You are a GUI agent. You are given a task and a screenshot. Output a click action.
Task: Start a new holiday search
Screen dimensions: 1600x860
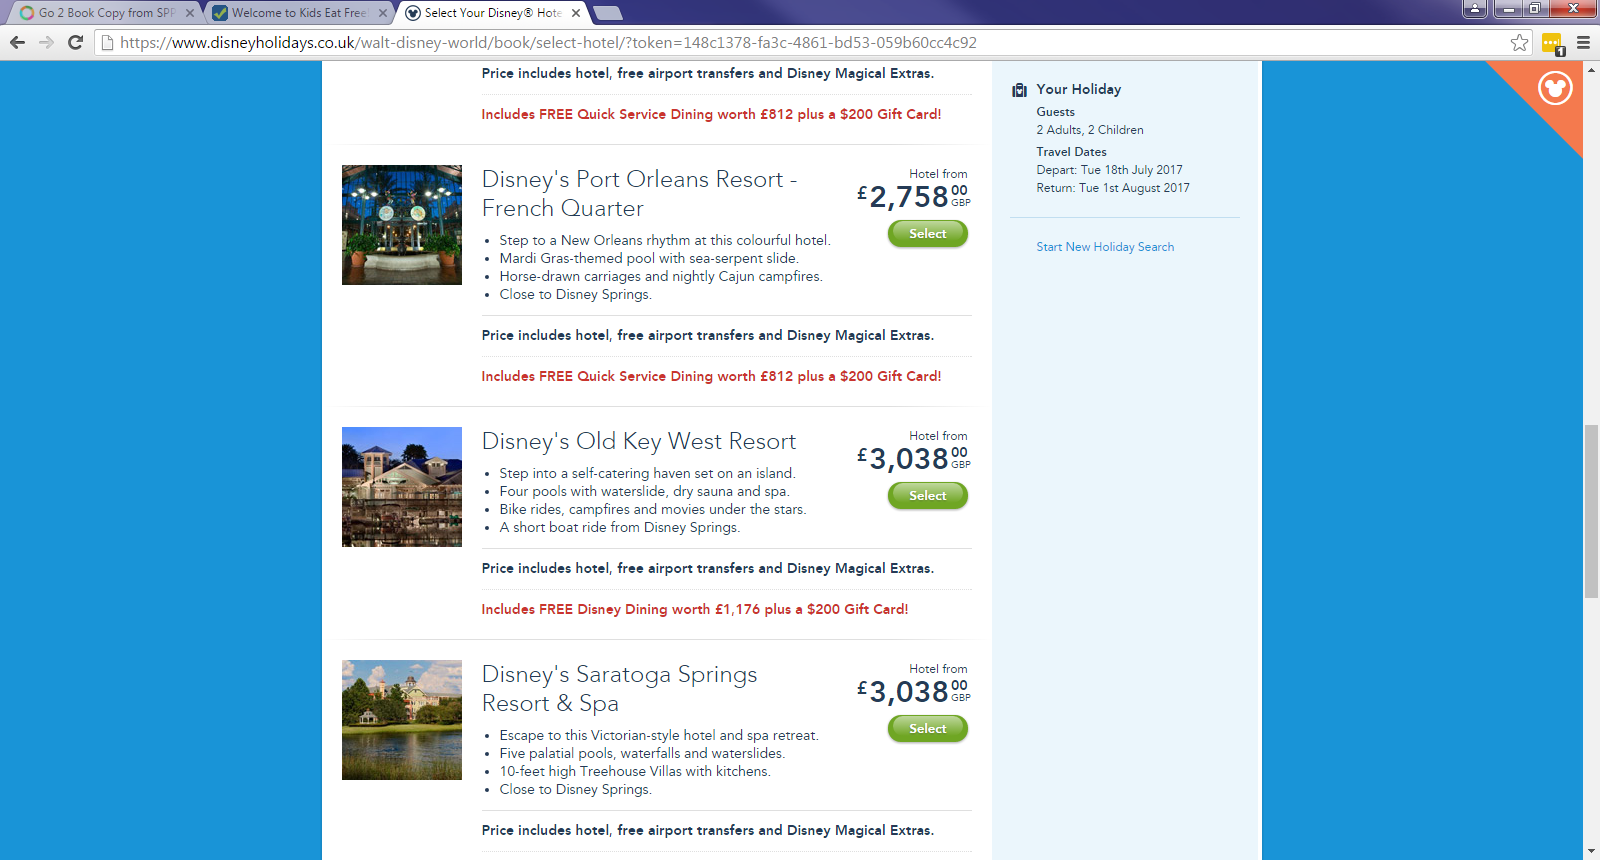click(1105, 247)
